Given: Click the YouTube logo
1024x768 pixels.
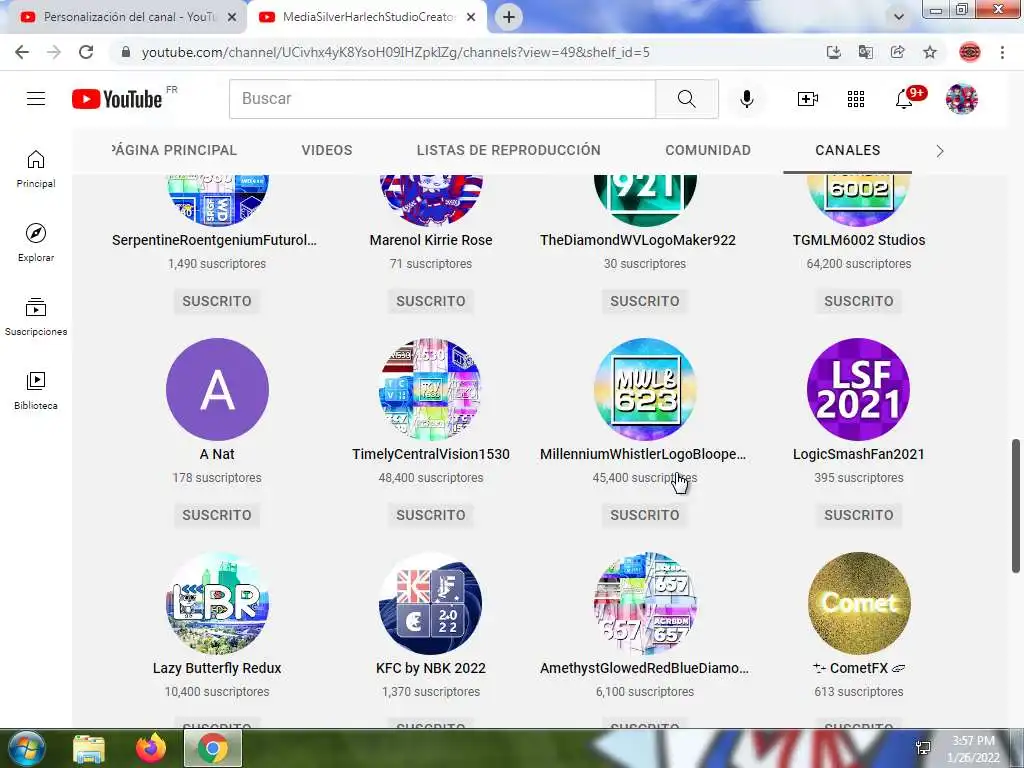Looking at the screenshot, I should click(117, 99).
